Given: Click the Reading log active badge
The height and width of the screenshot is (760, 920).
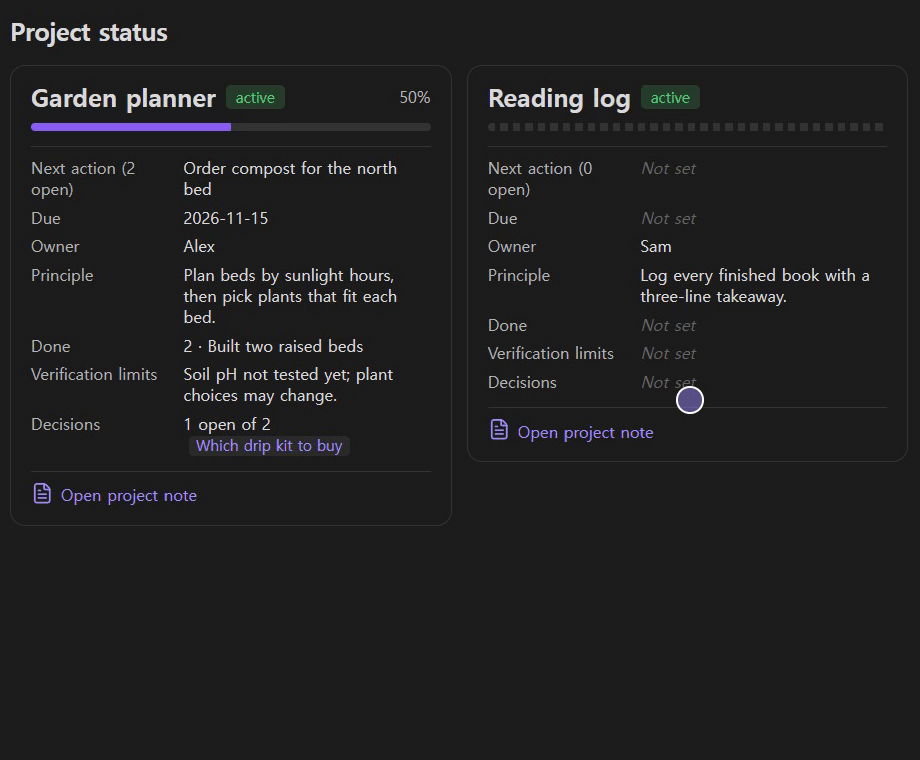Looking at the screenshot, I should coord(670,97).
